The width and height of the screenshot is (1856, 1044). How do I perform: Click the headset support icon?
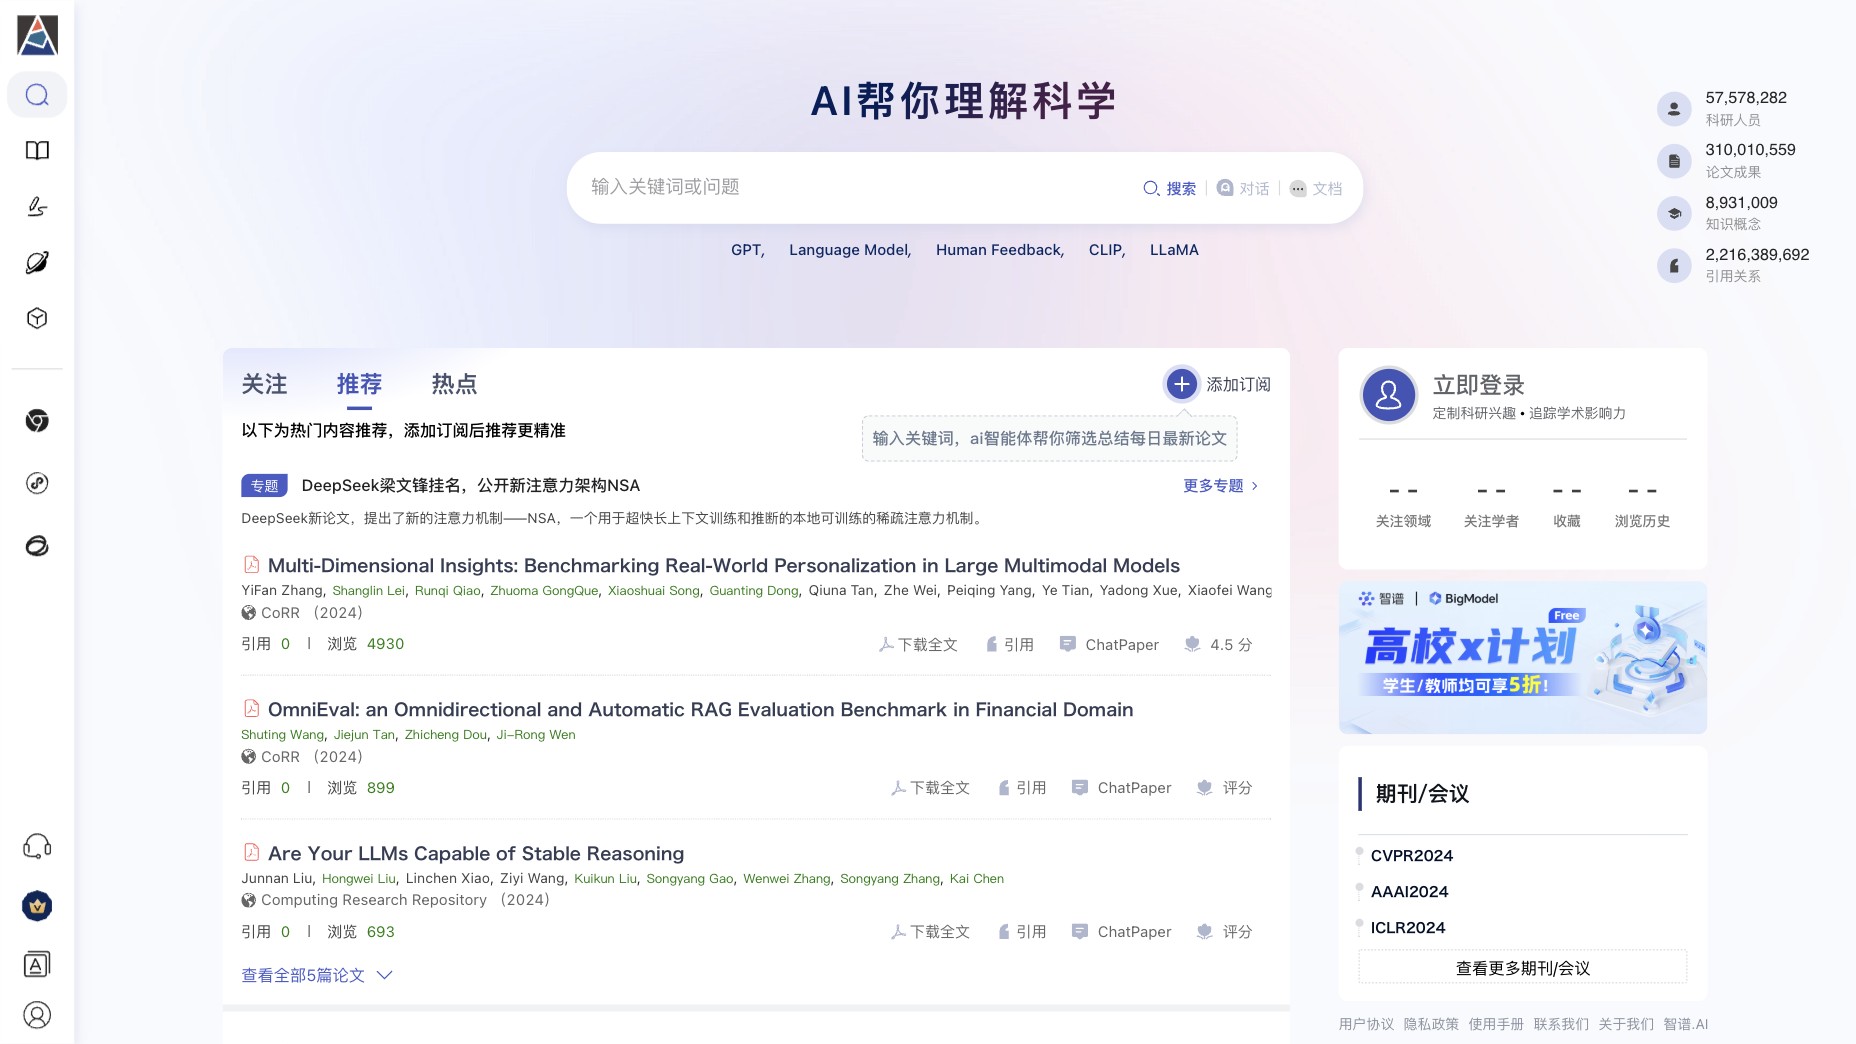tap(37, 847)
